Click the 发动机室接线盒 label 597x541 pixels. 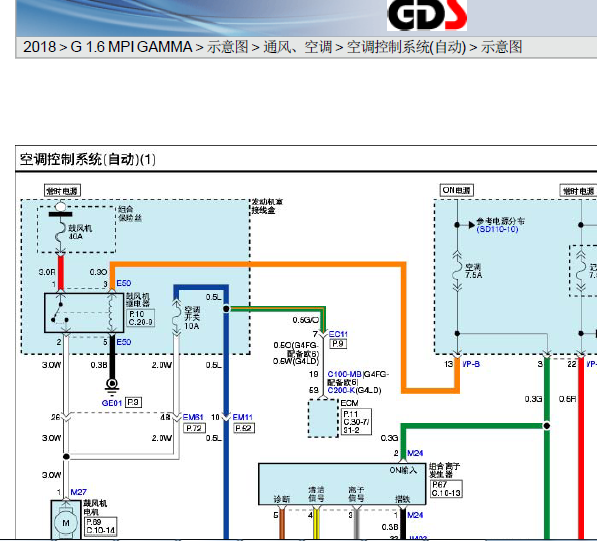coord(267,206)
